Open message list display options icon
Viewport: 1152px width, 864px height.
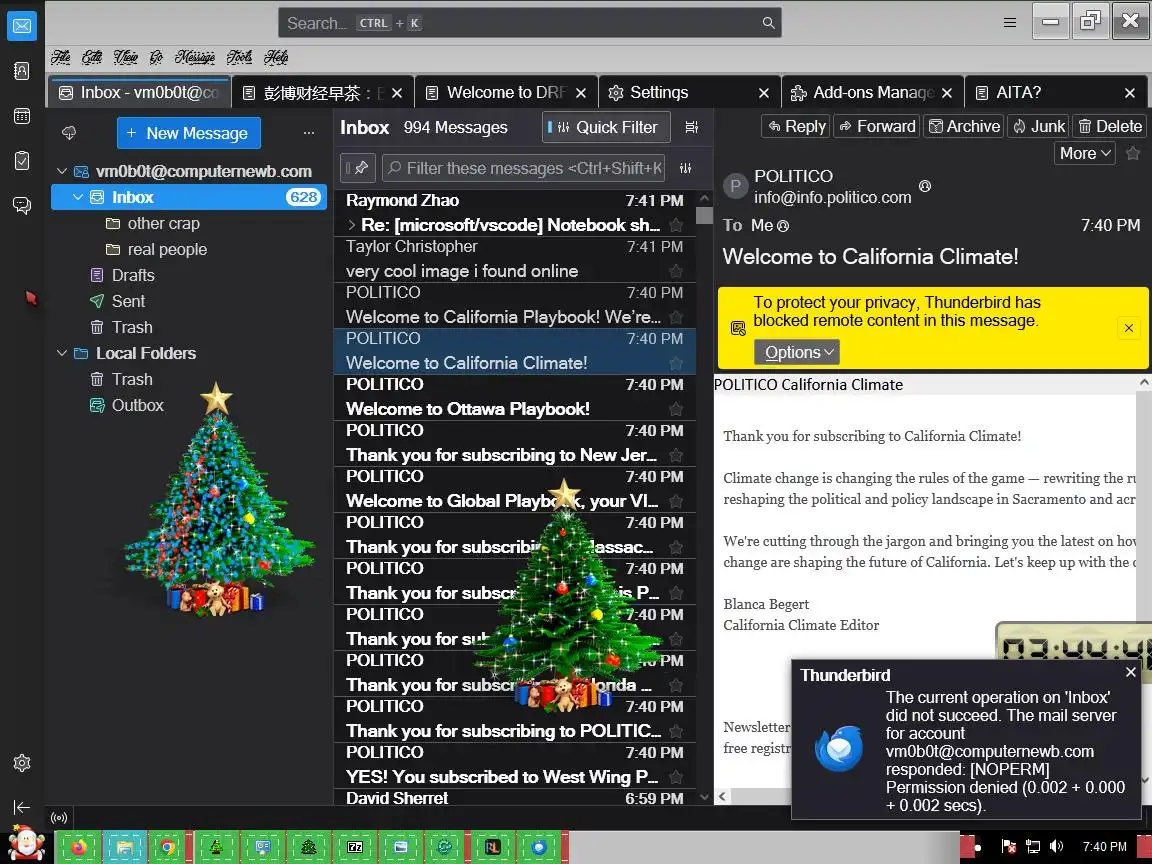coord(691,127)
